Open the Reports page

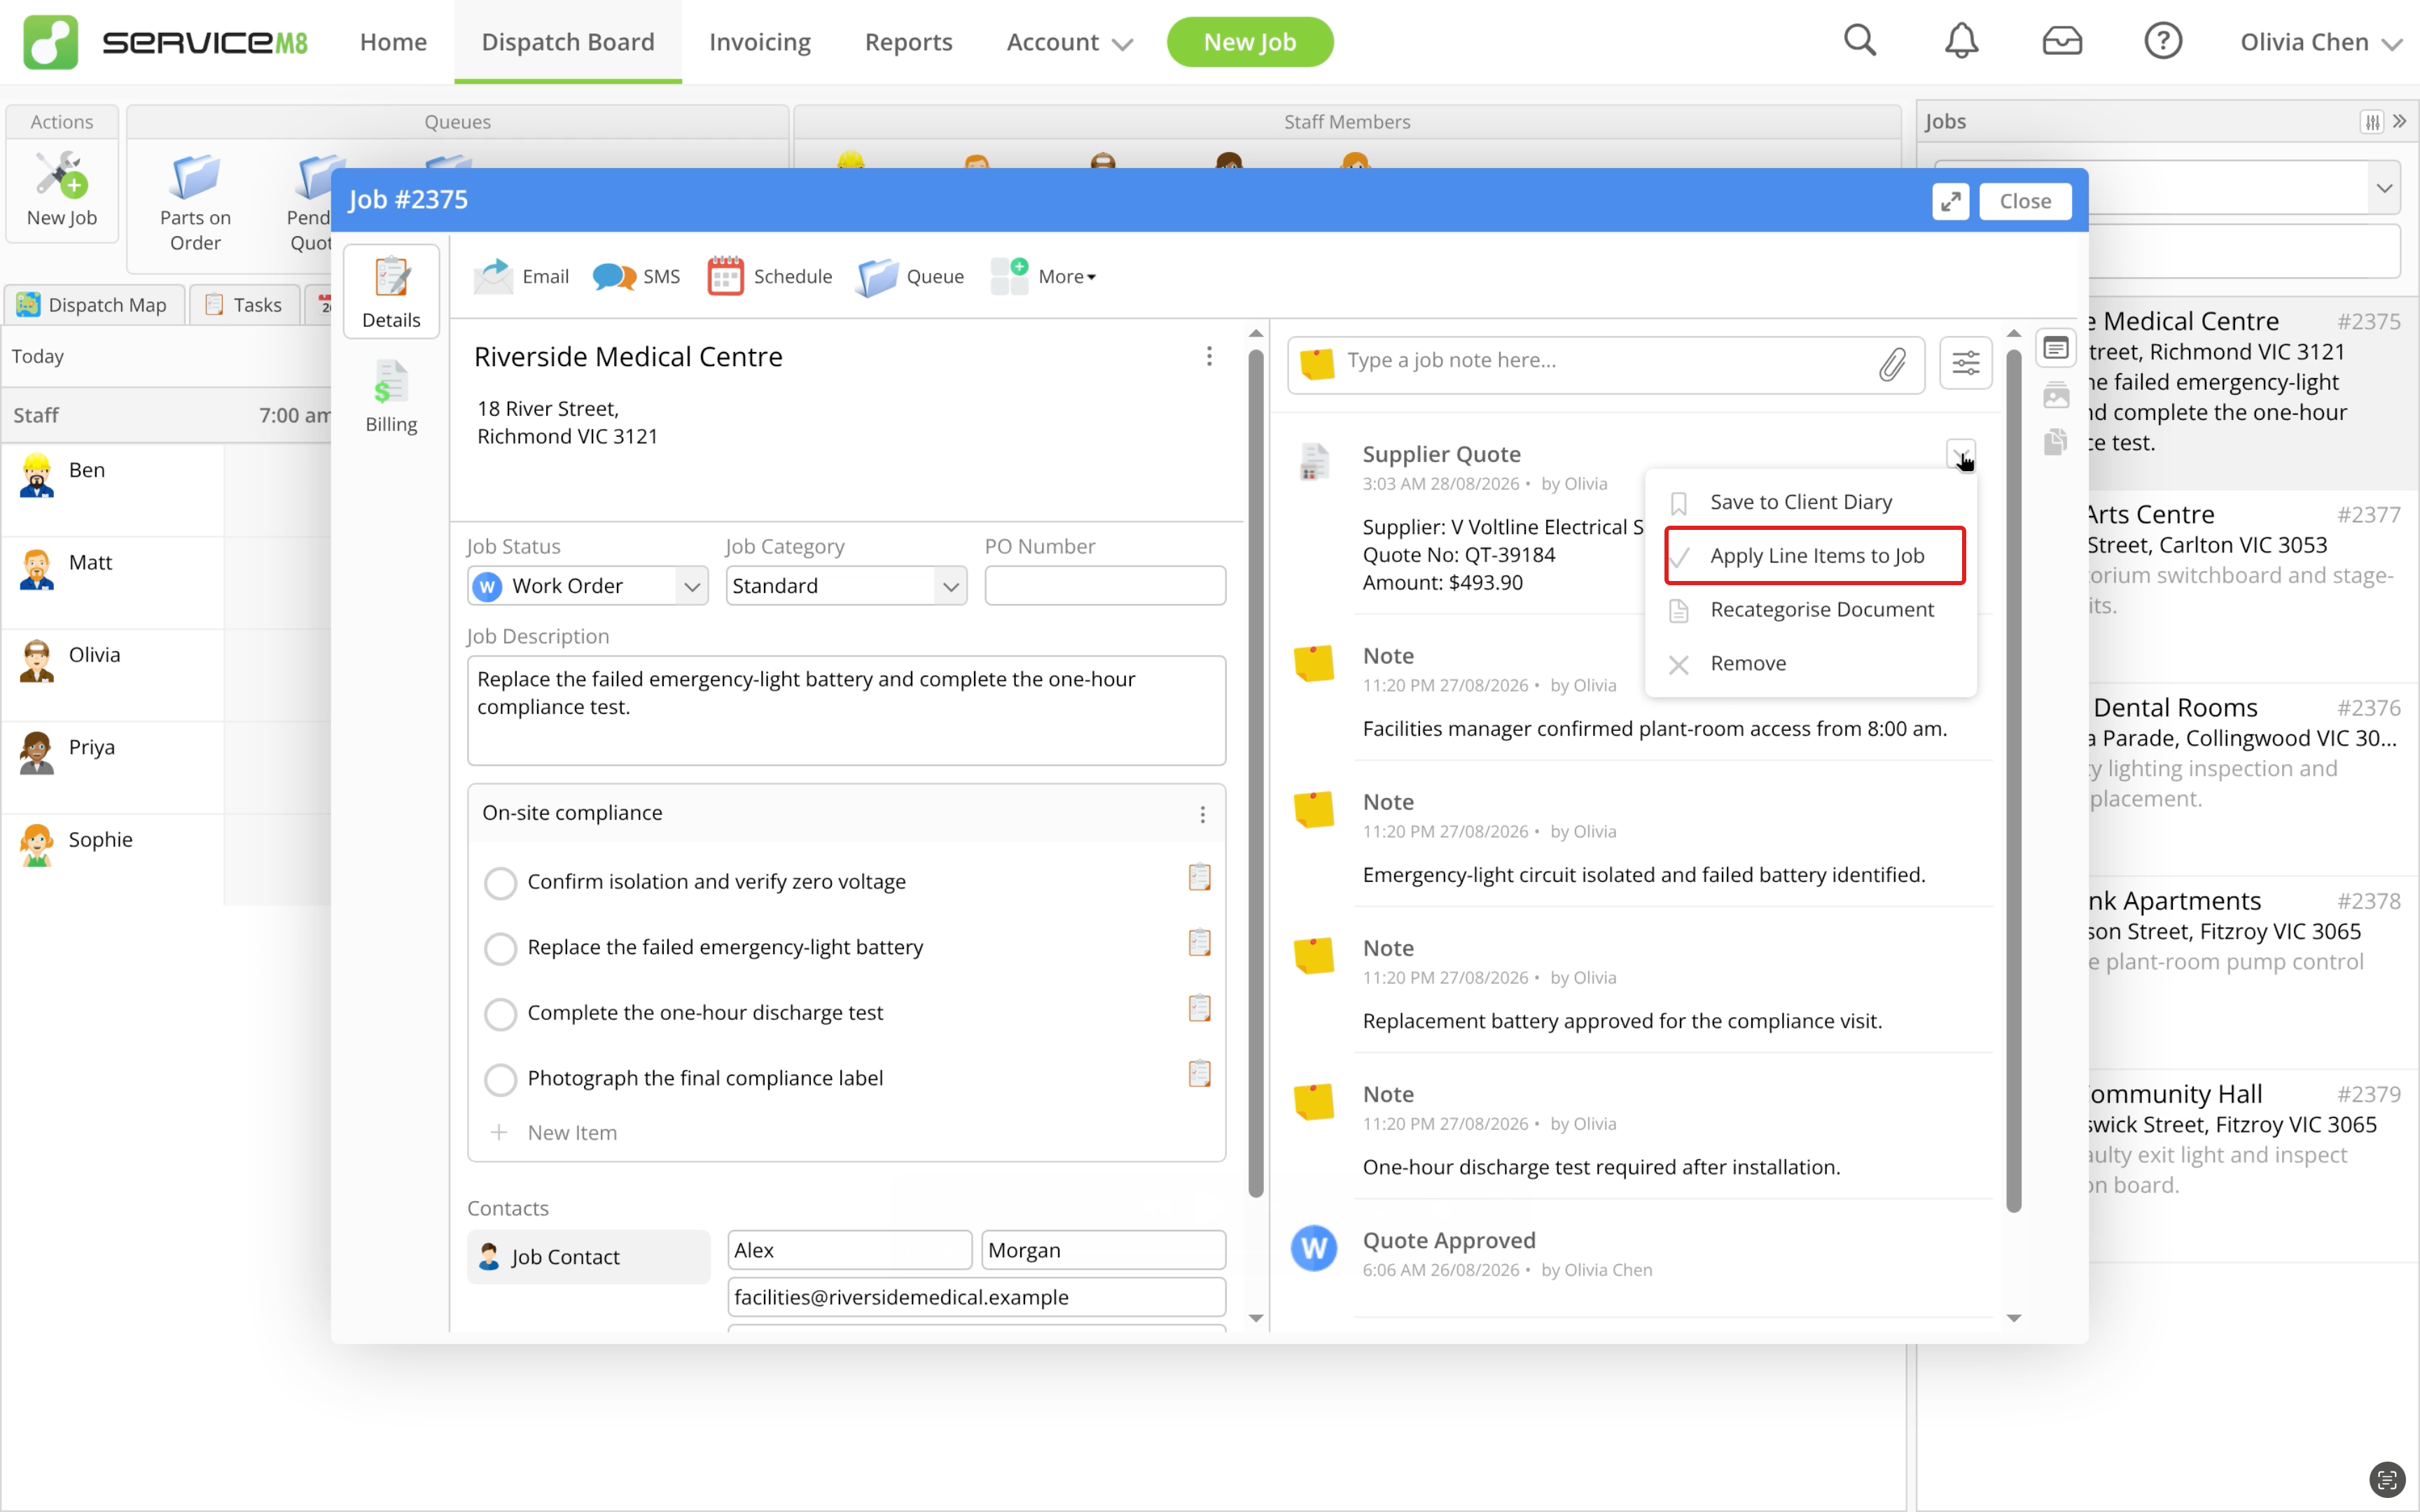coord(908,42)
